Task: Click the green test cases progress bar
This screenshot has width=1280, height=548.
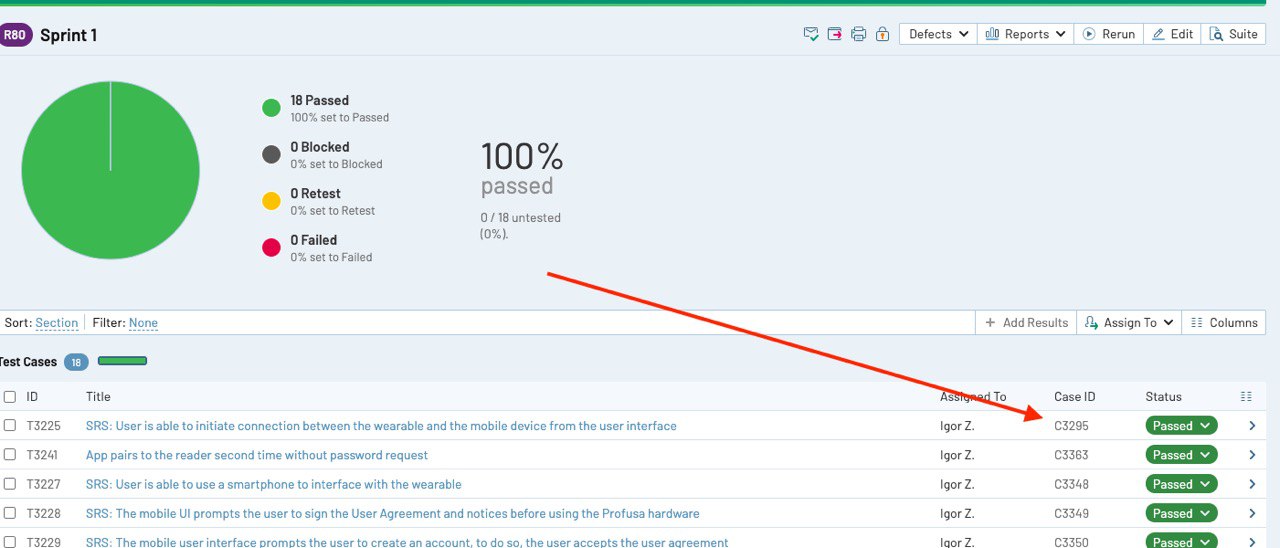Action: pos(122,361)
